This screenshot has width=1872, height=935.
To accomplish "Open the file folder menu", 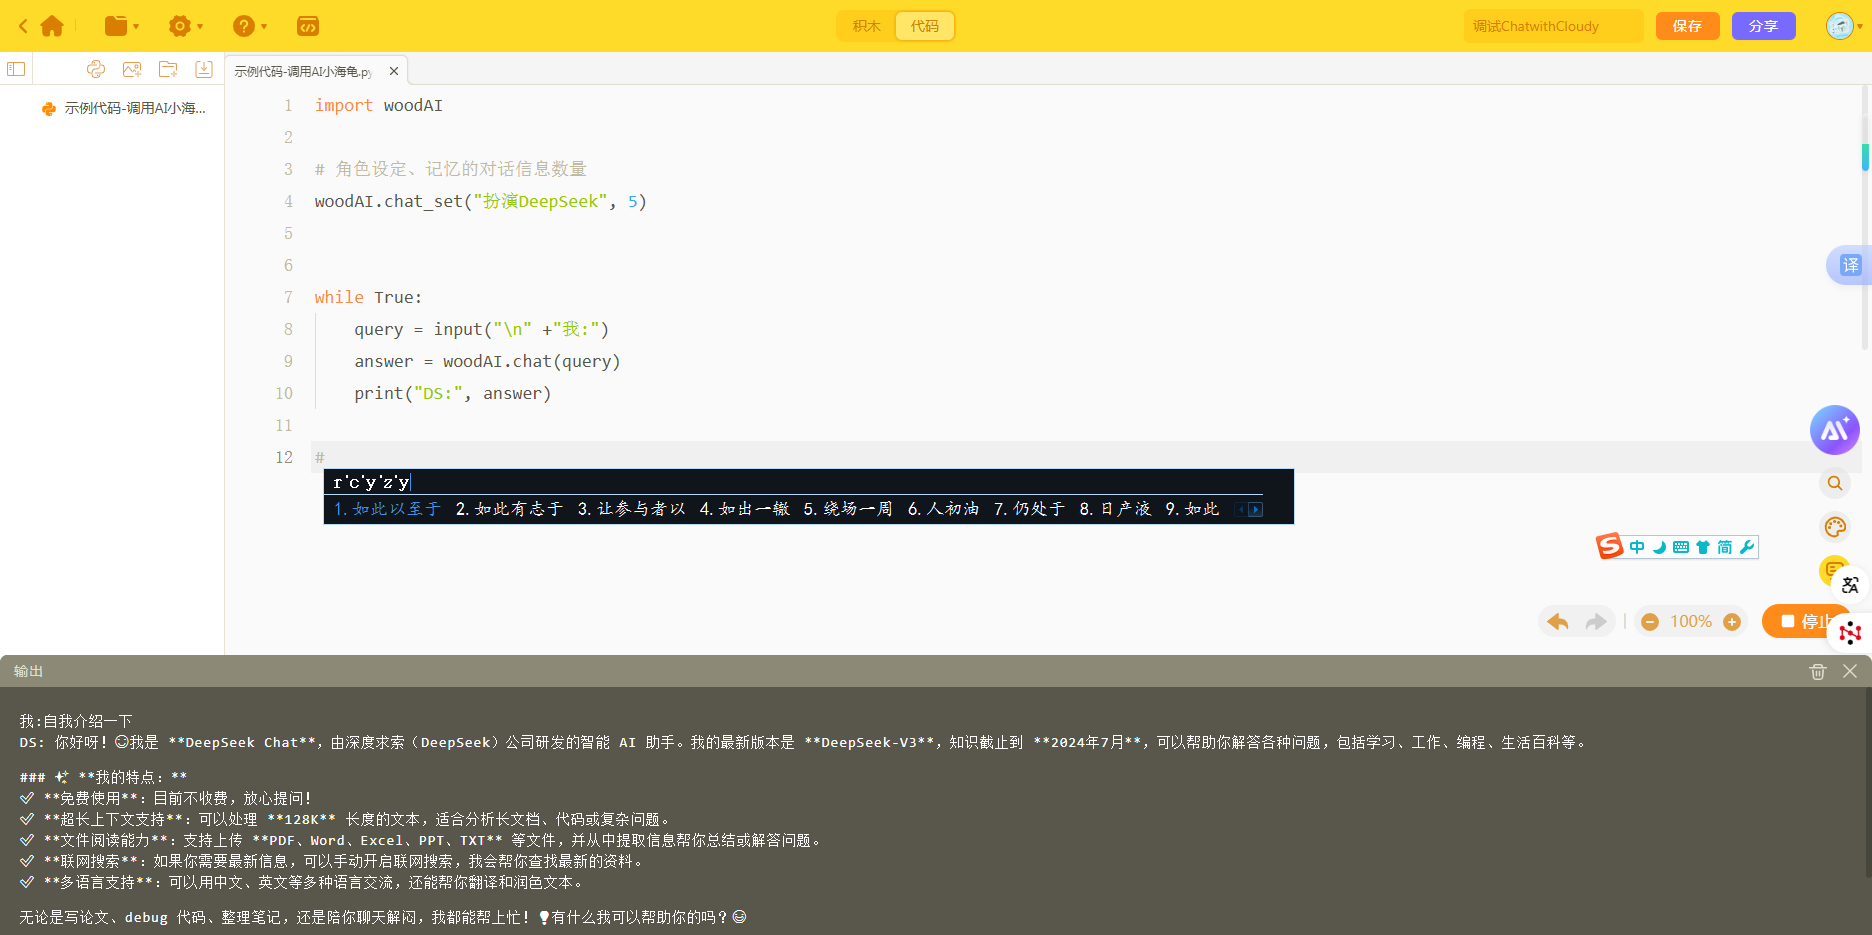I will [x=121, y=26].
